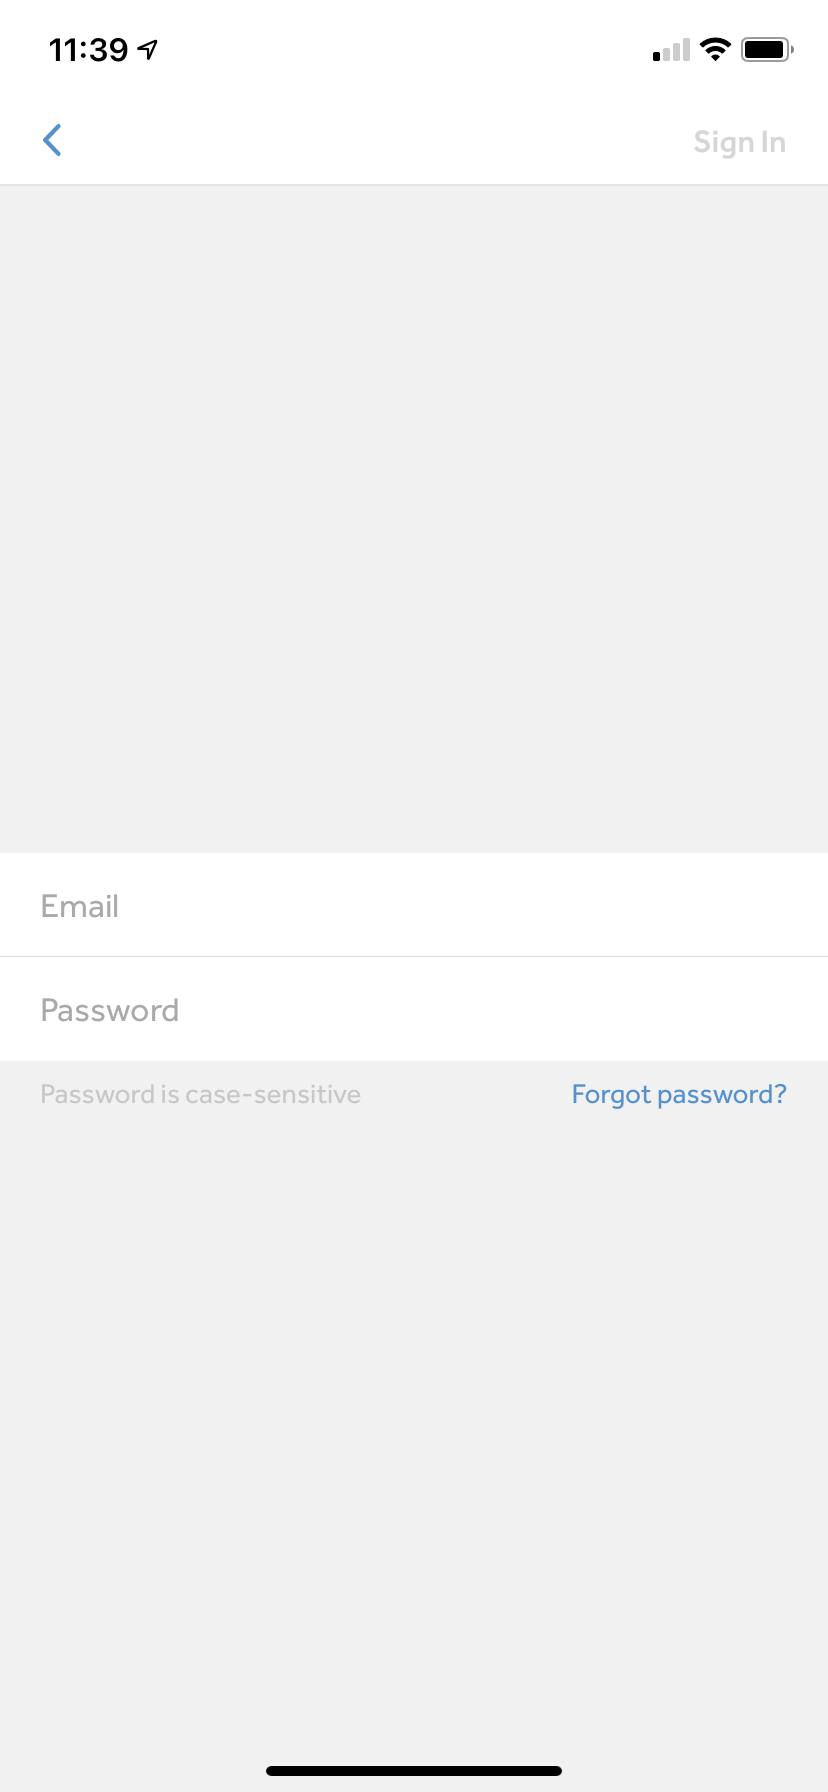The image size is (828, 1792).
Task: Open the Forgot password link
Action: tap(678, 1094)
